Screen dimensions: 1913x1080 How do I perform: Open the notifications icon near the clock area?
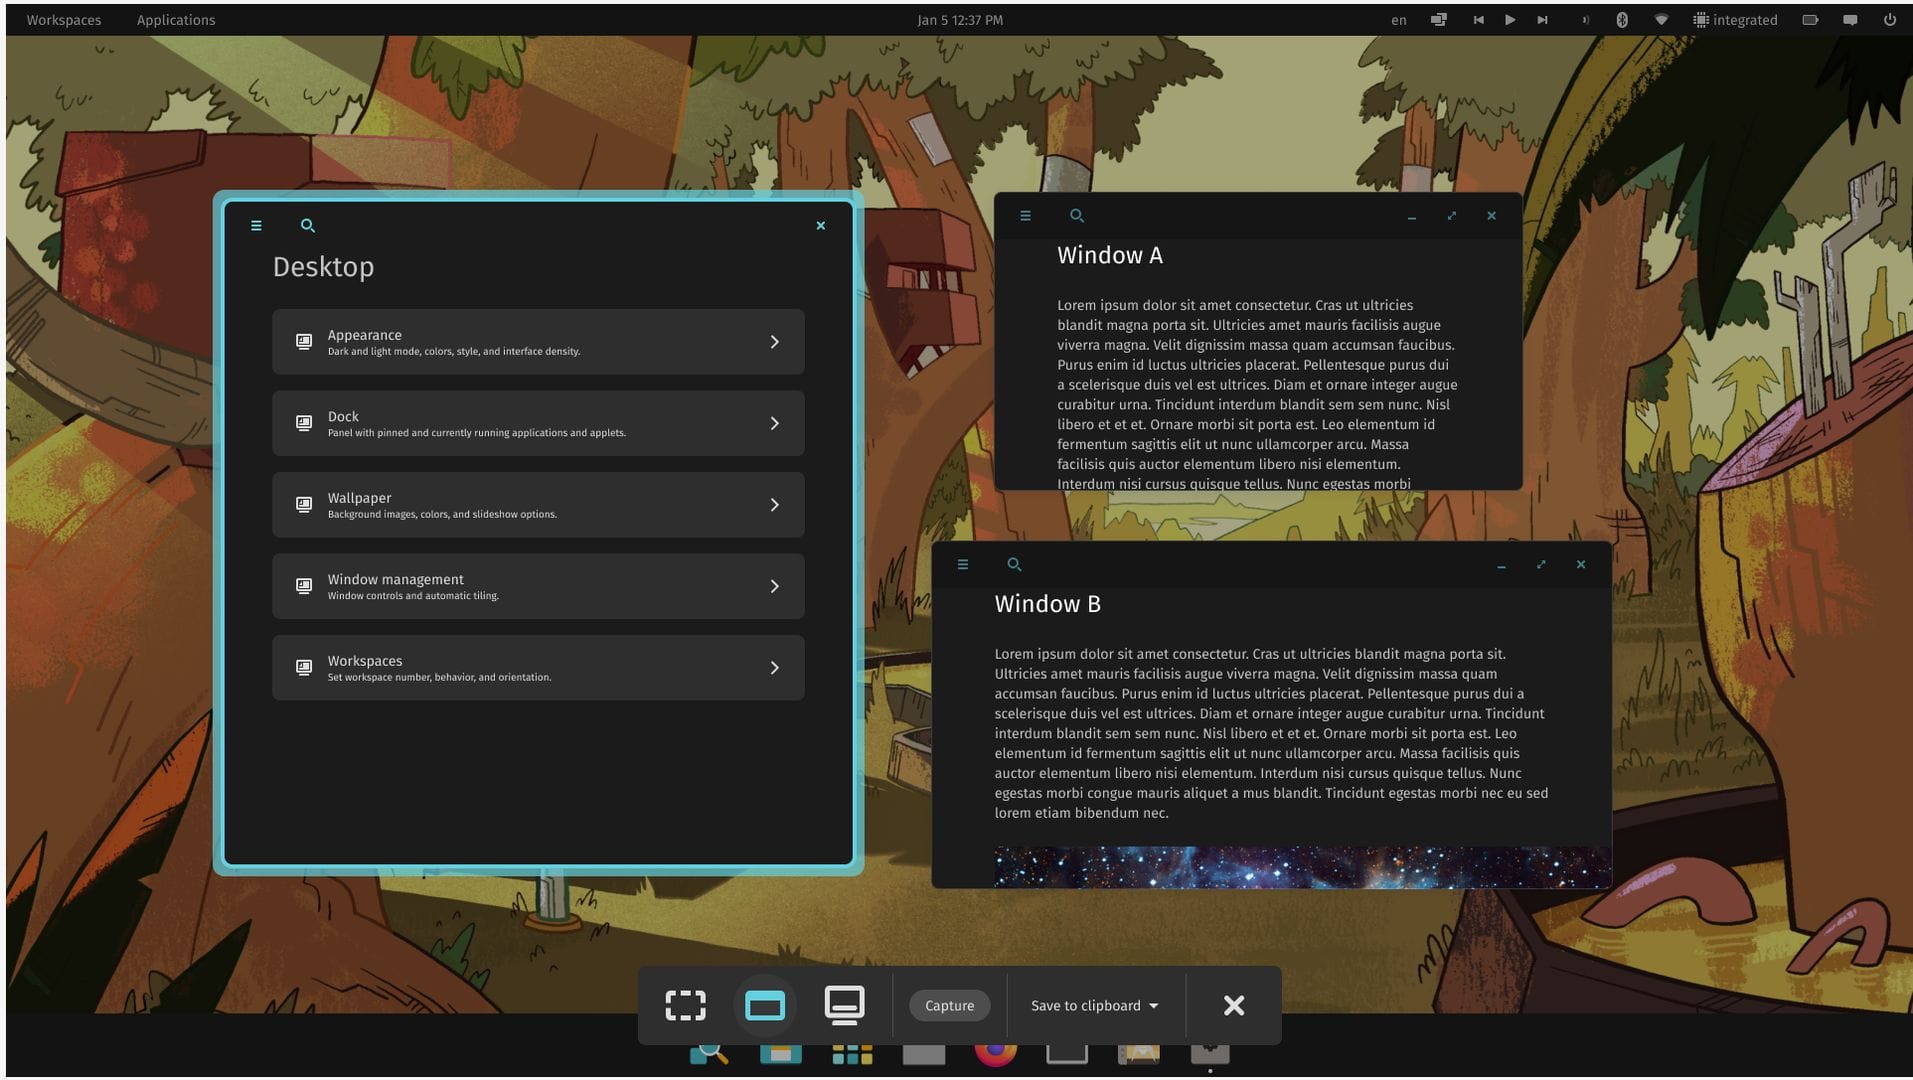1849,19
